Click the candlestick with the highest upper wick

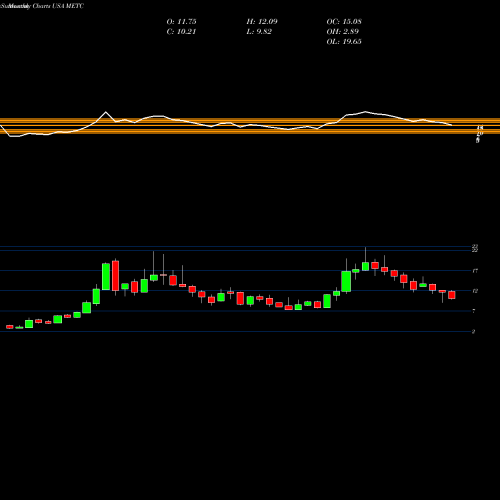coord(365,266)
